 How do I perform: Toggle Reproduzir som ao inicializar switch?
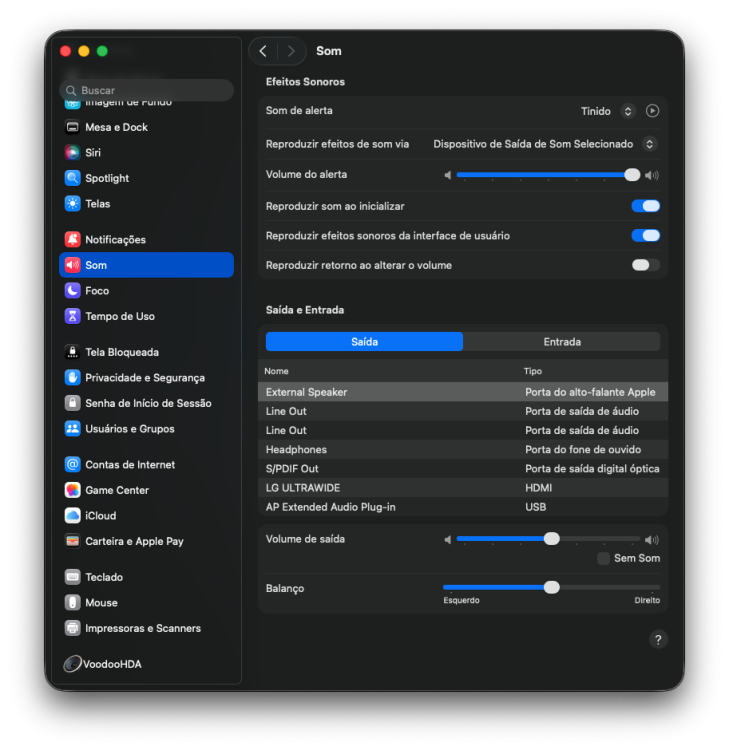[x=645, y=206]
